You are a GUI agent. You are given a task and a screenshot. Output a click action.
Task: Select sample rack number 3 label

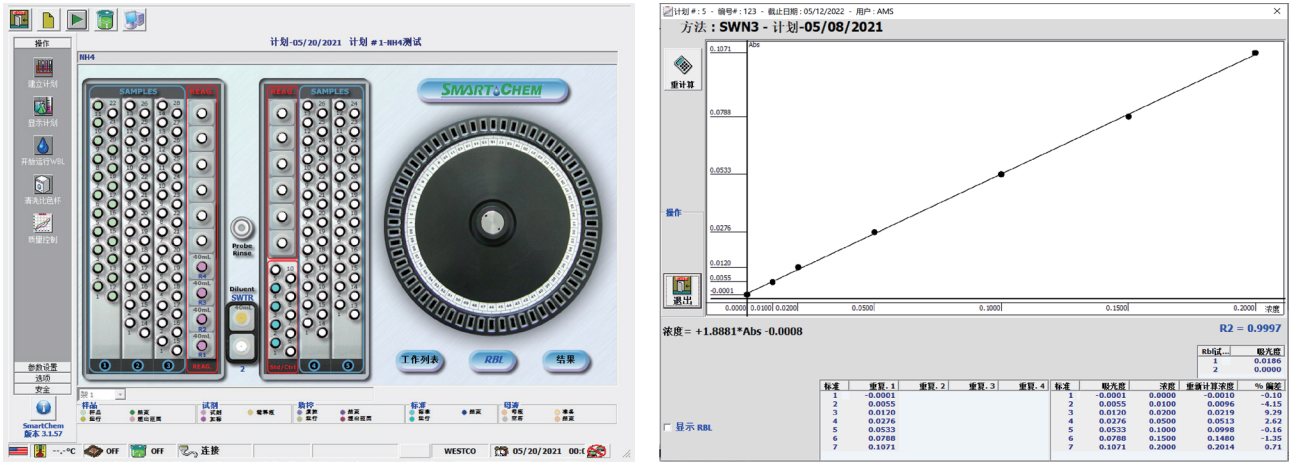(168, 366)
